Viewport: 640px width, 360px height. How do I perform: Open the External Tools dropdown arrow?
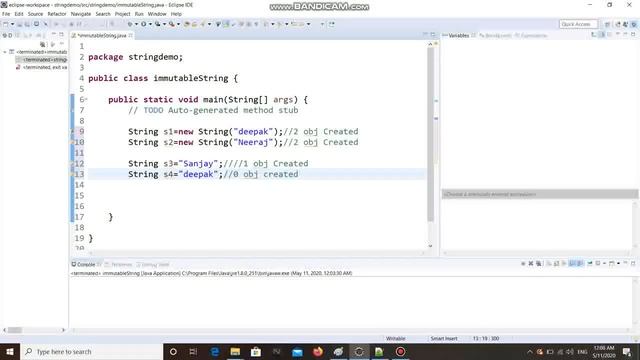(x=178, y=24)
